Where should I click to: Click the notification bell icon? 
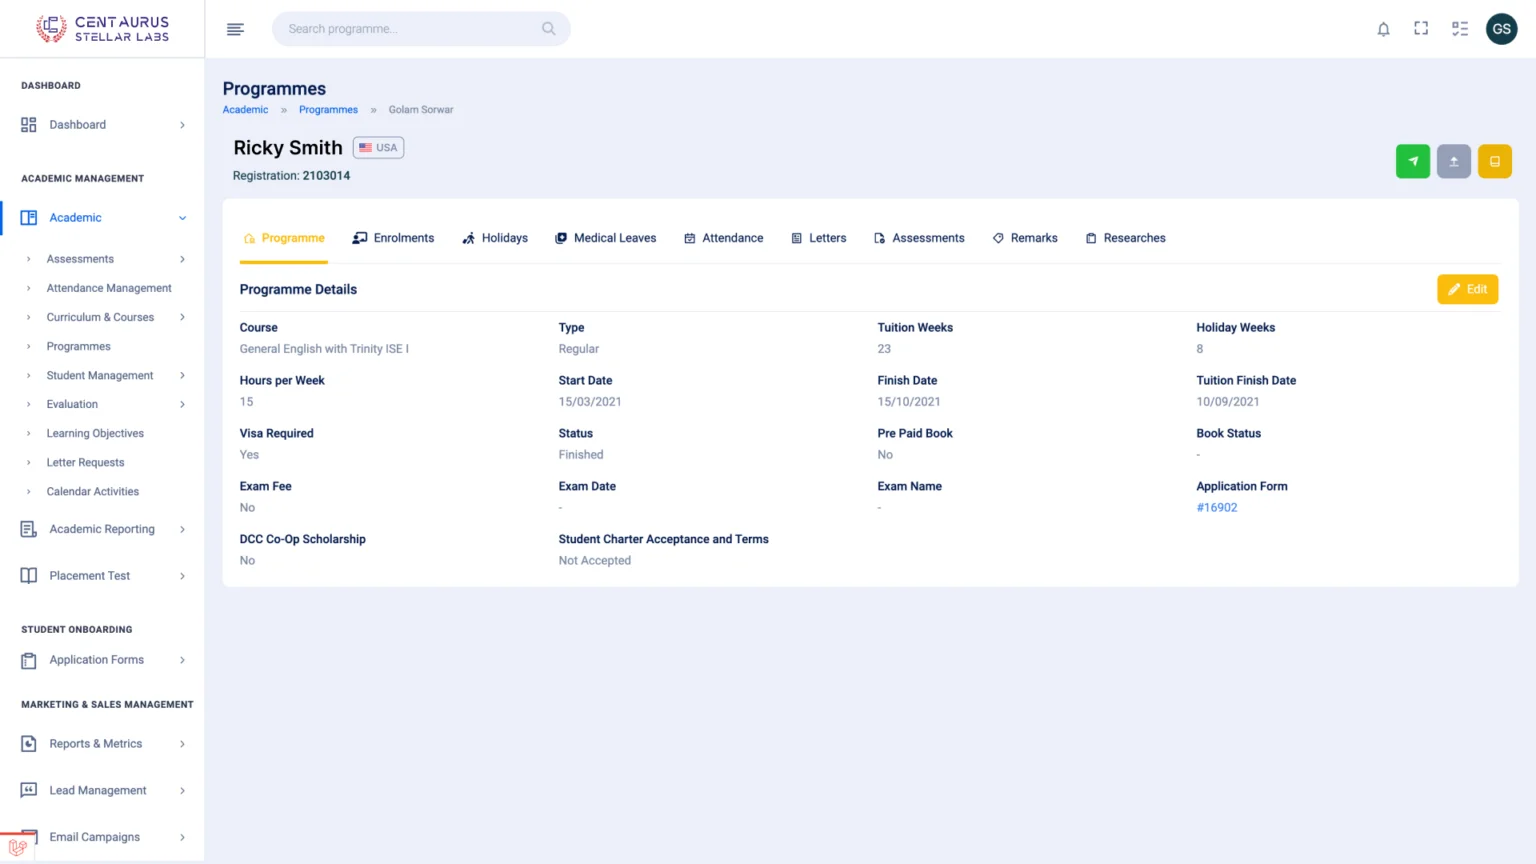(1383, 29)
